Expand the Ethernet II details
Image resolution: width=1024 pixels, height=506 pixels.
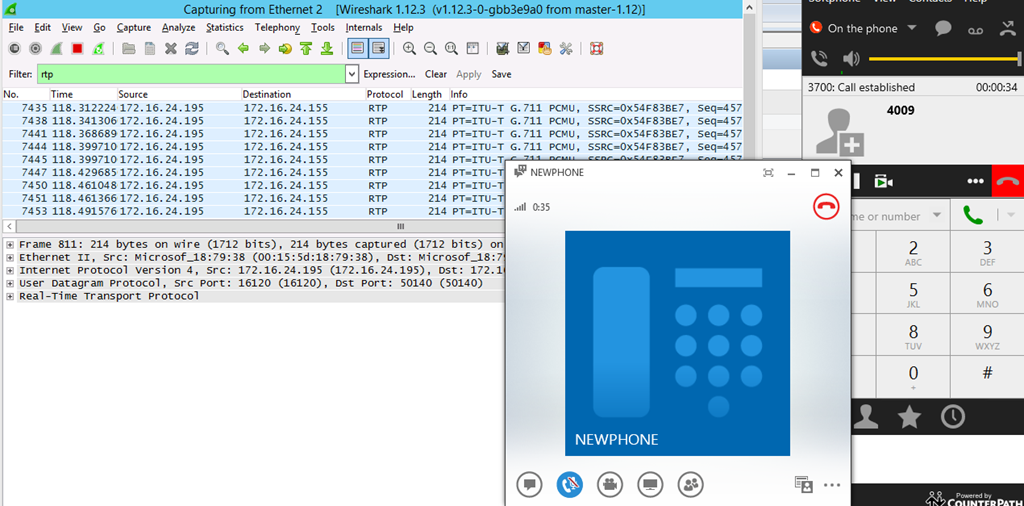(10, 257)
